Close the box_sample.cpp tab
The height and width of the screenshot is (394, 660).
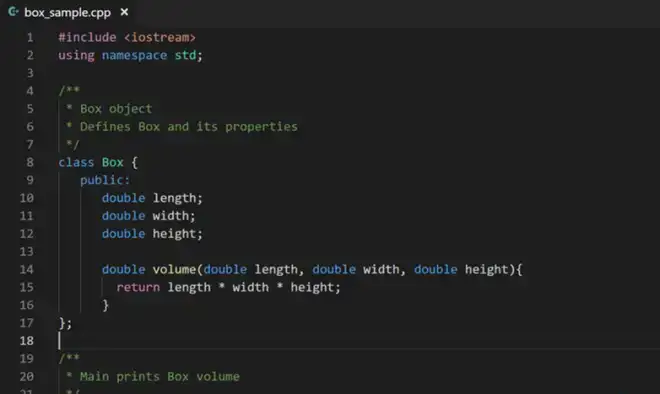[124, 12]
